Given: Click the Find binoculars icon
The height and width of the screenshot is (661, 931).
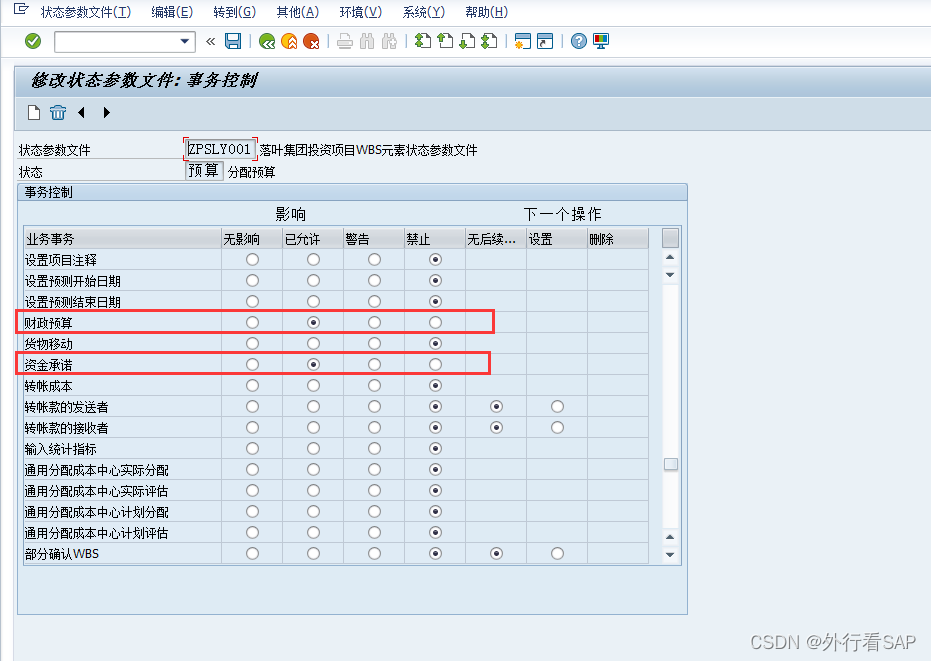Looking at the screenshot, I should pos(367,41).
